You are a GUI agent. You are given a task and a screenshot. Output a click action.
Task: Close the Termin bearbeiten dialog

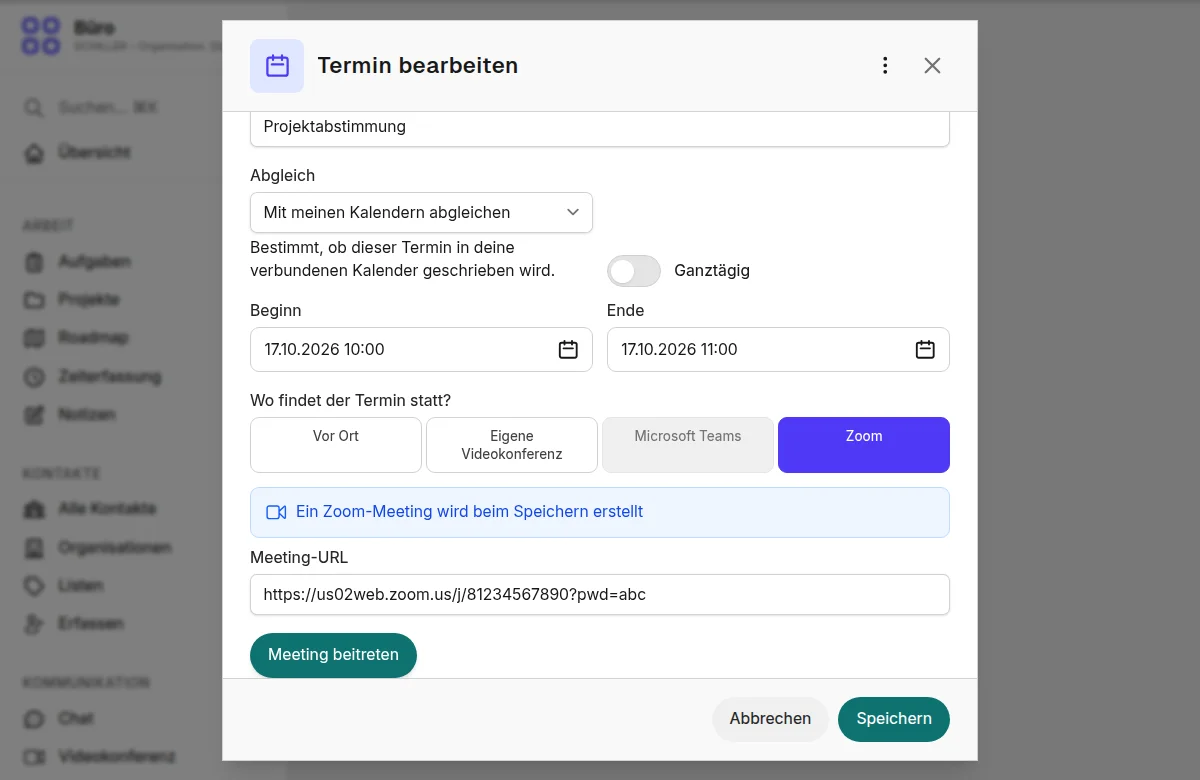point(932,66)
